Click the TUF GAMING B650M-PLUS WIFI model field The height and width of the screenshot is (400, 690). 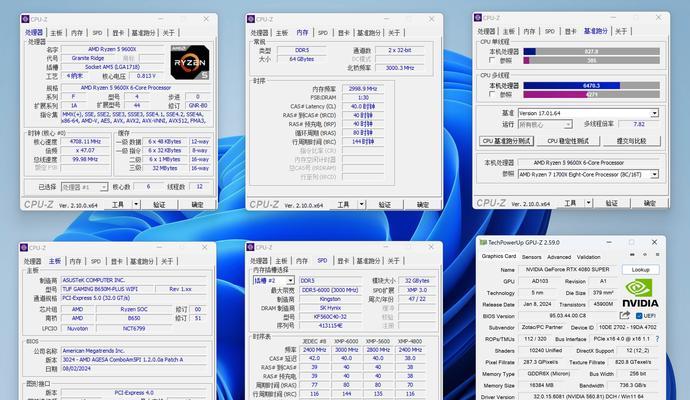point(107,289)
